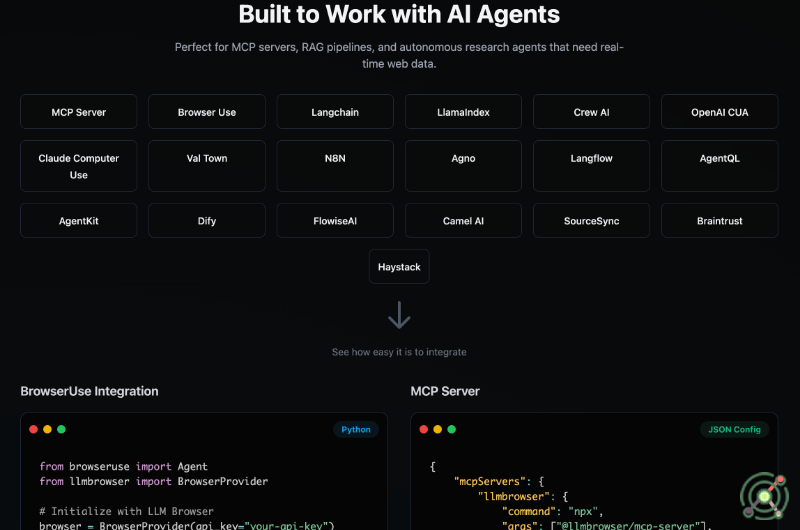This screenshot has height=530, width=800.
Task: Open the LlamaIndex integration card
Action: (463, 112)
